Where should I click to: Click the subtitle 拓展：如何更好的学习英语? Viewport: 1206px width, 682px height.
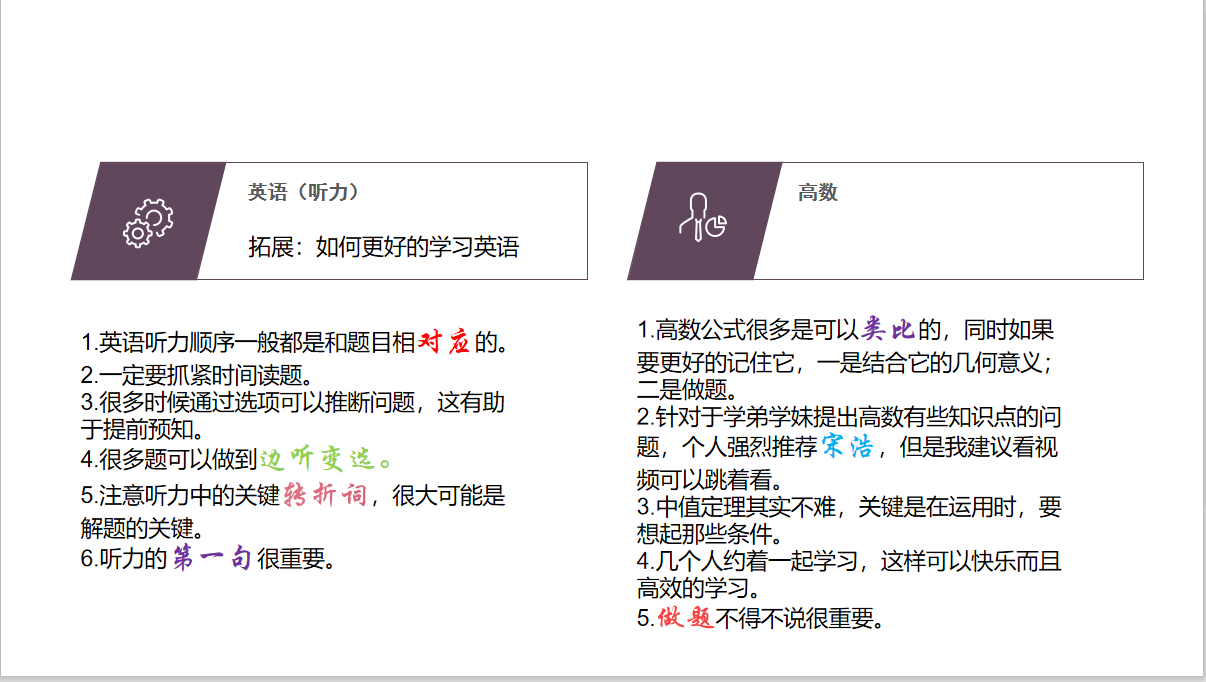[384, 247]
